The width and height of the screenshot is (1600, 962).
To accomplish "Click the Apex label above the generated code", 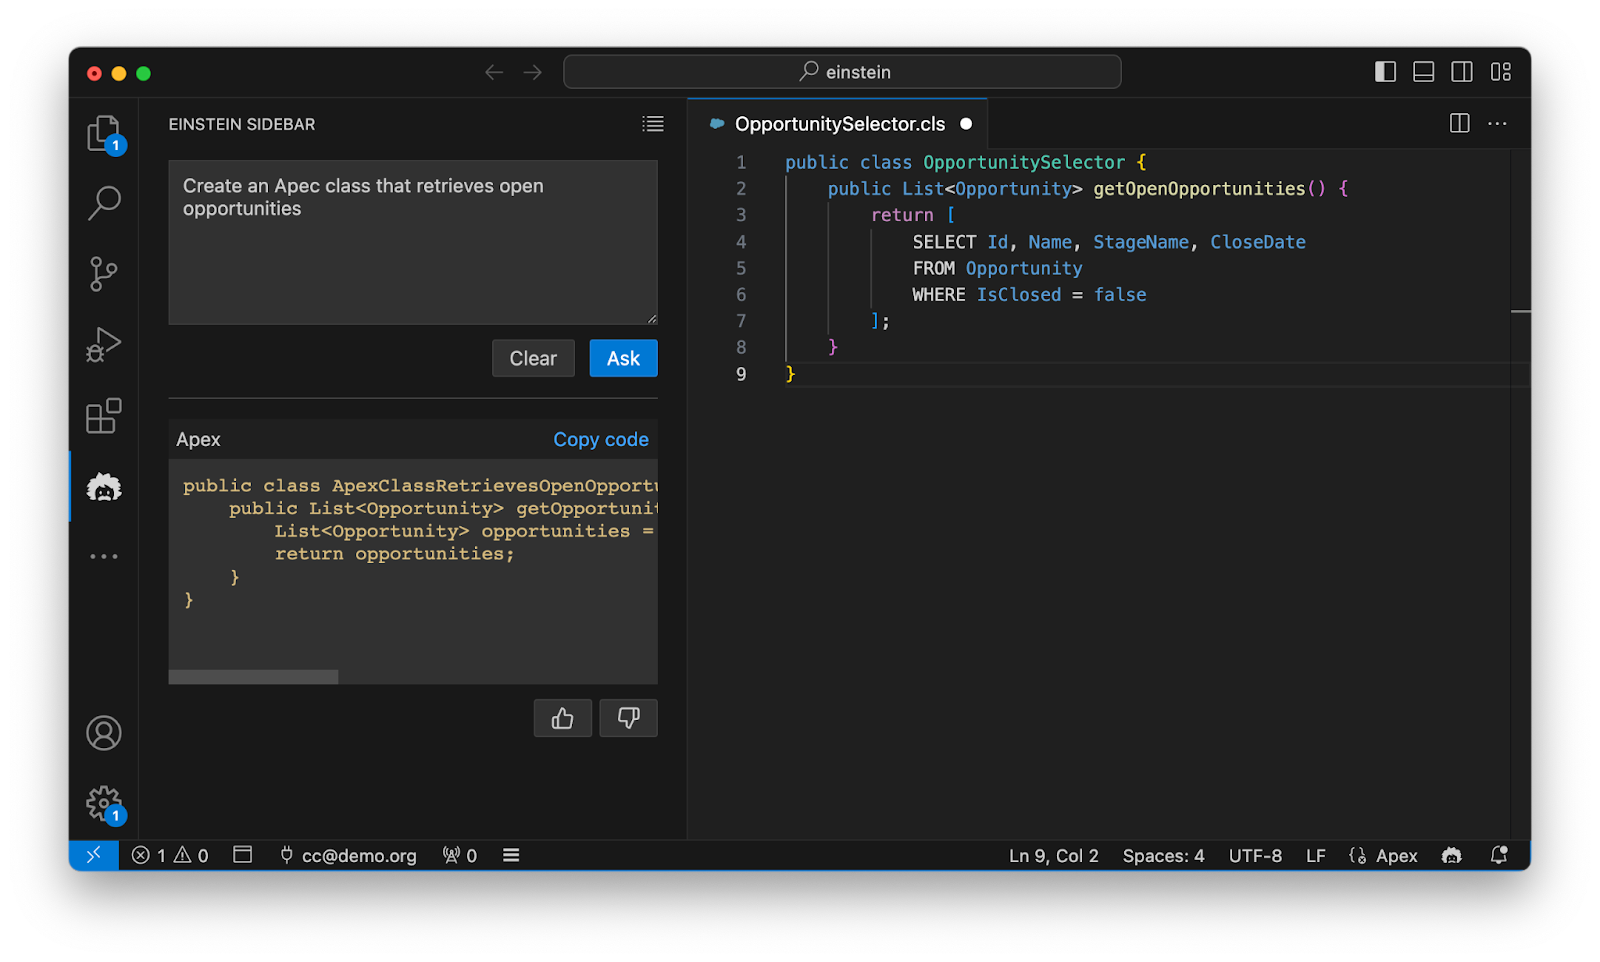I will point(198,439).
